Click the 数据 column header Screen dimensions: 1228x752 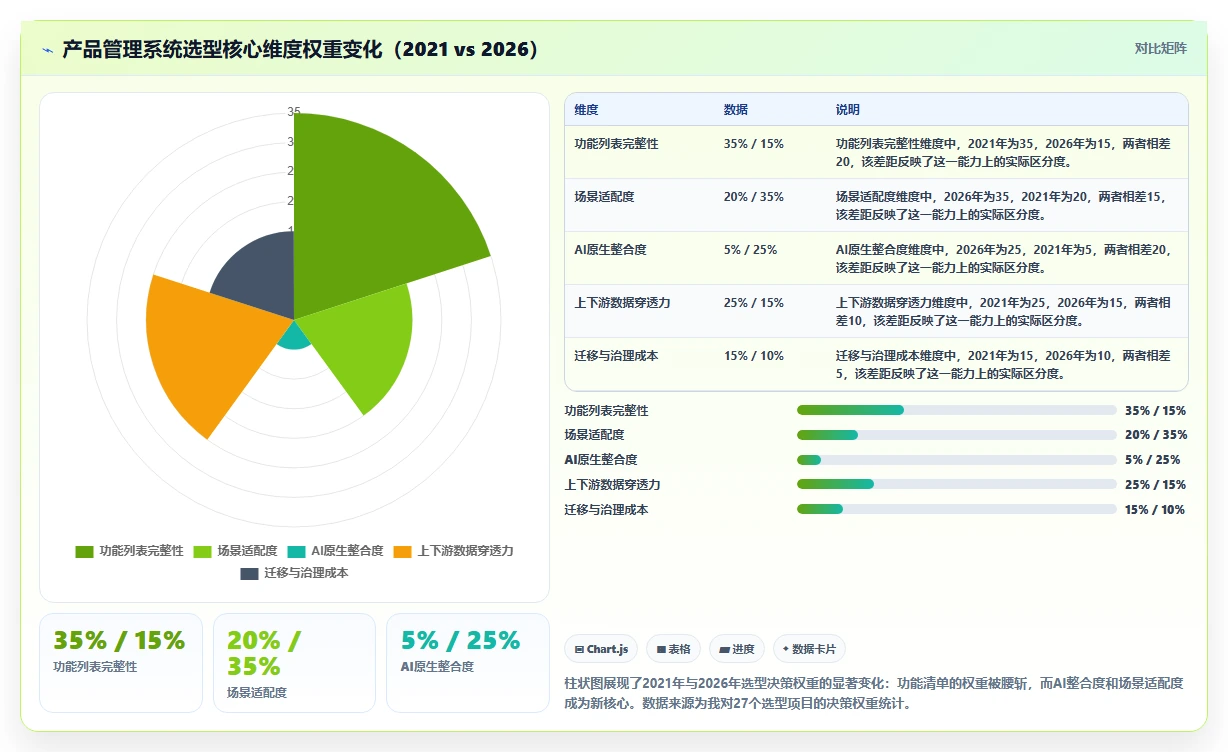coord(735,110)
